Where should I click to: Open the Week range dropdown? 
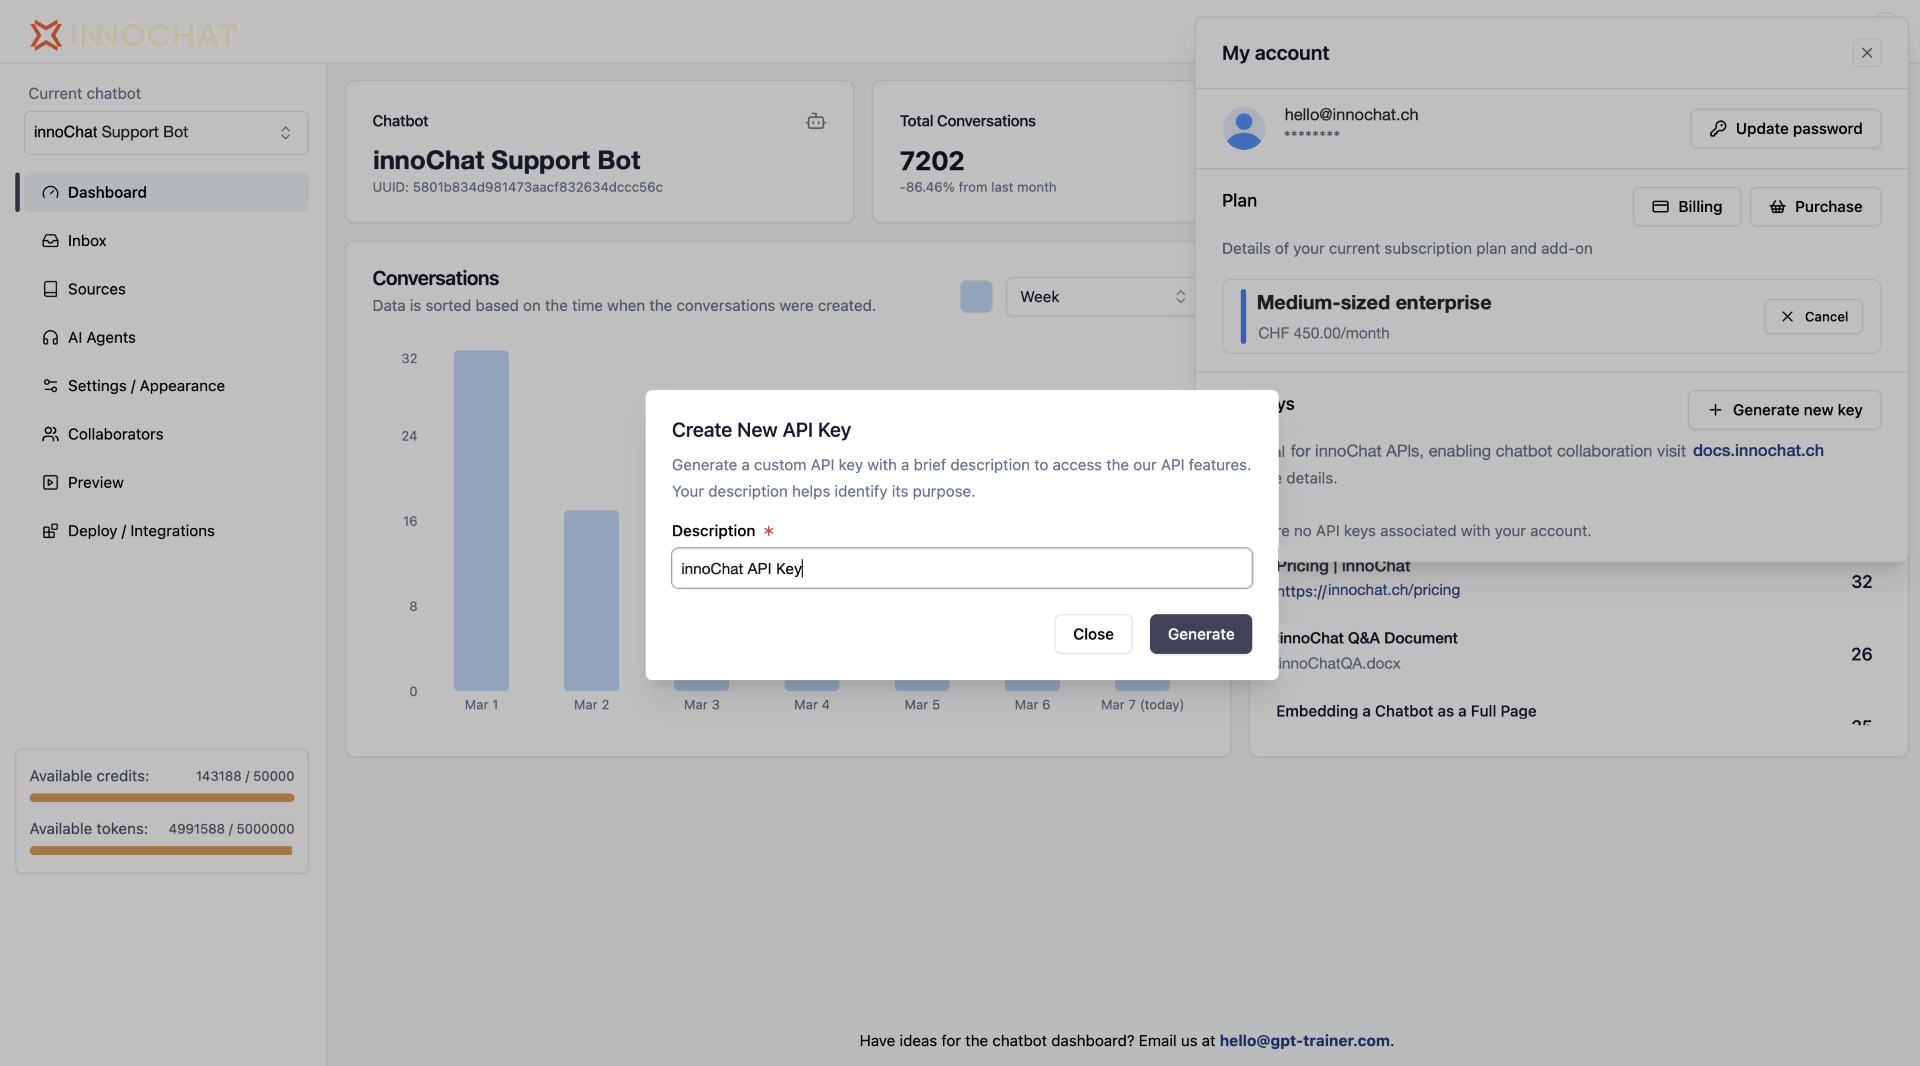(1101, 297)
